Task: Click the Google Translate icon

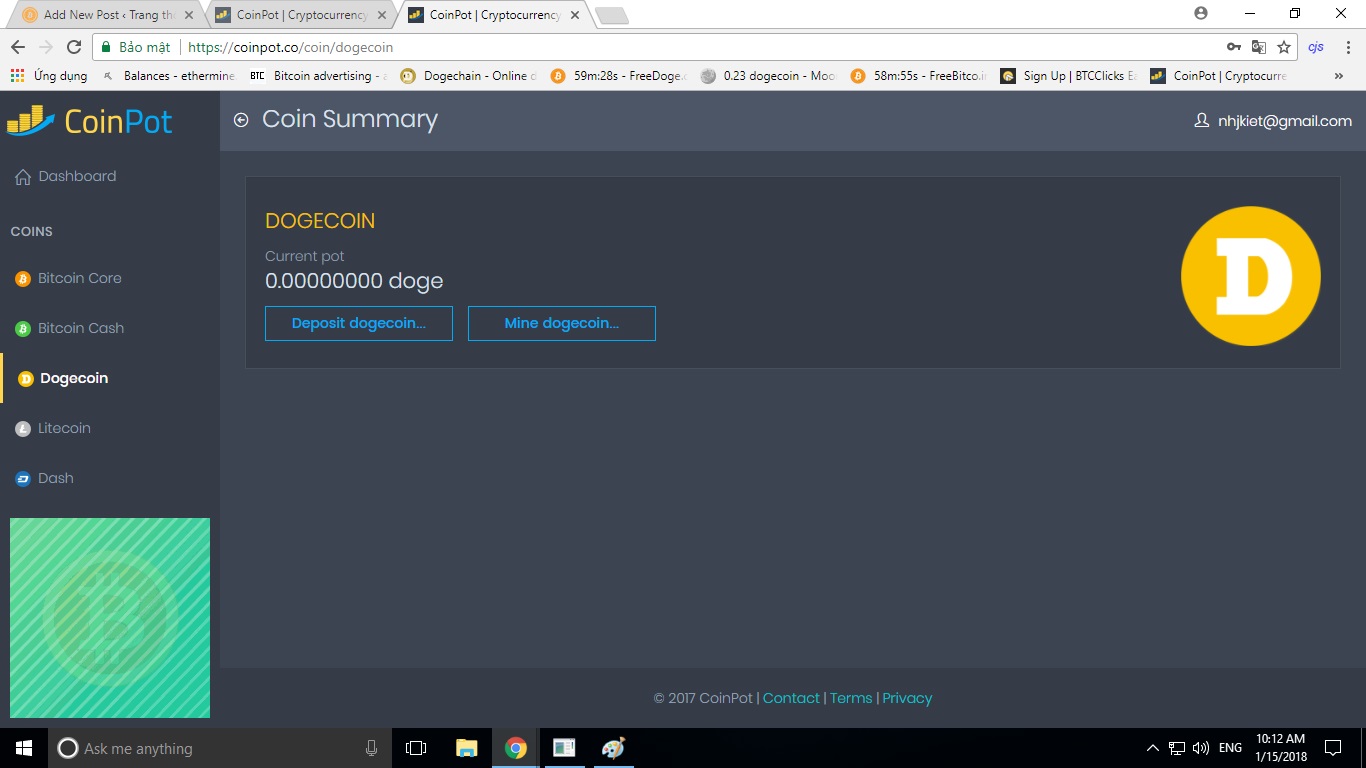Action: (1259, 47)
